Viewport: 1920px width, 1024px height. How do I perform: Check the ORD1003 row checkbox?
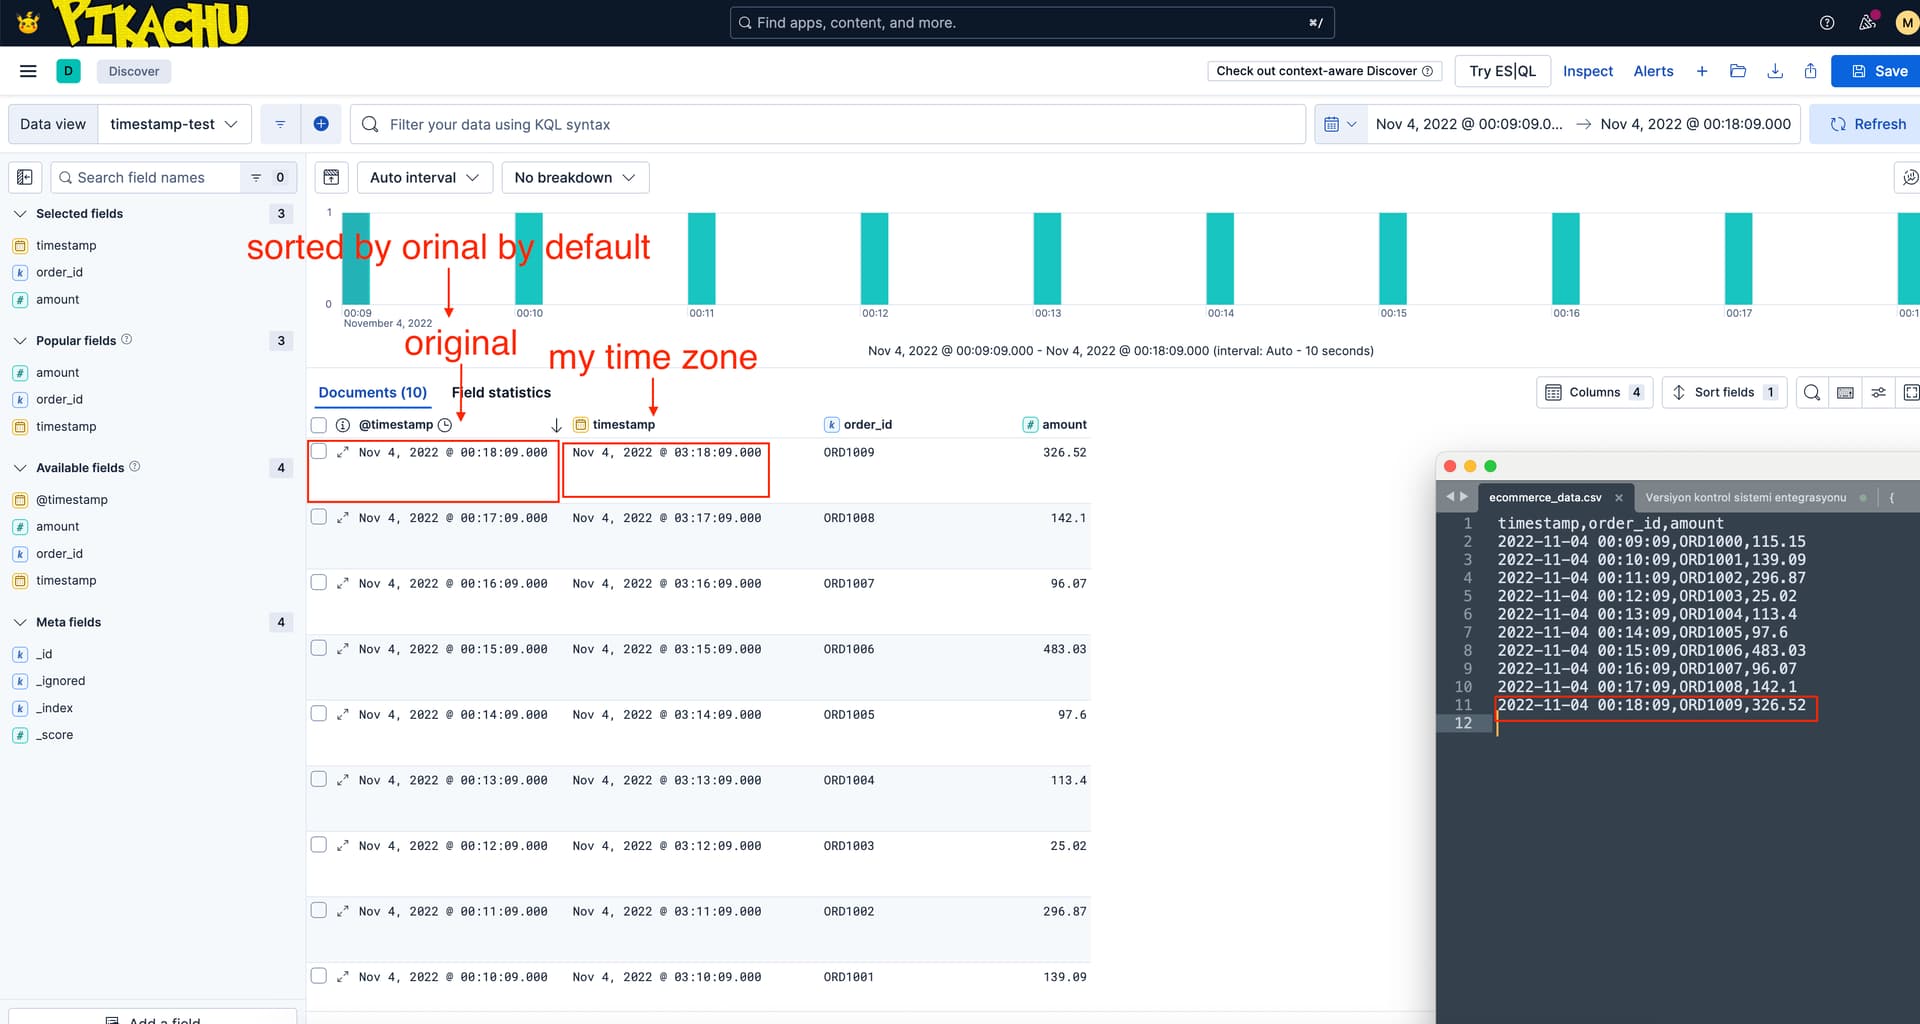click(x=319, y=844)
